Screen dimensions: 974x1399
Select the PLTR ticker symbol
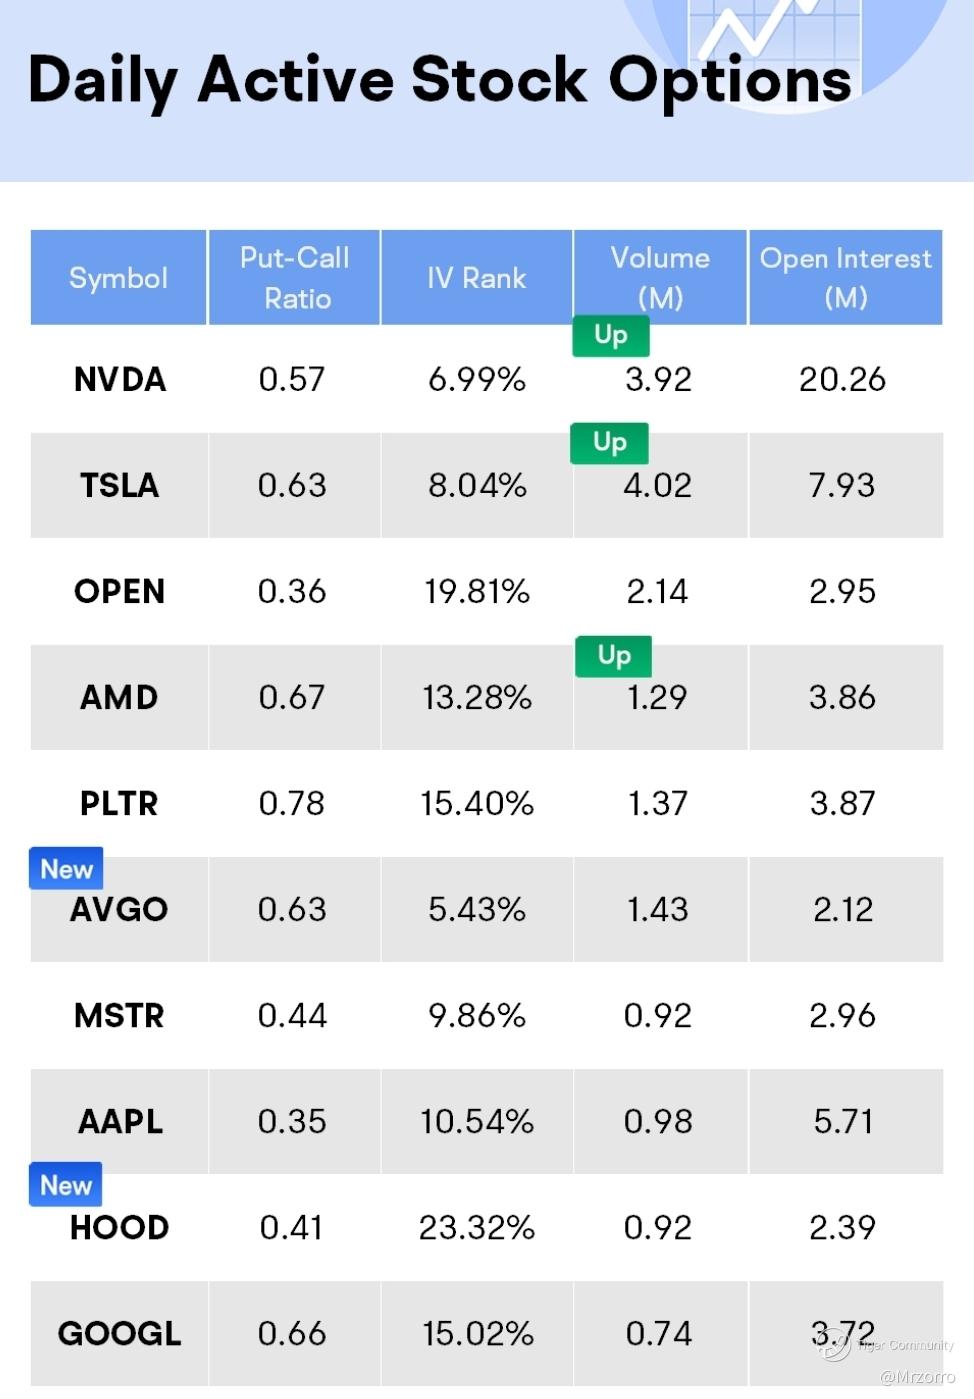point(119,804)
